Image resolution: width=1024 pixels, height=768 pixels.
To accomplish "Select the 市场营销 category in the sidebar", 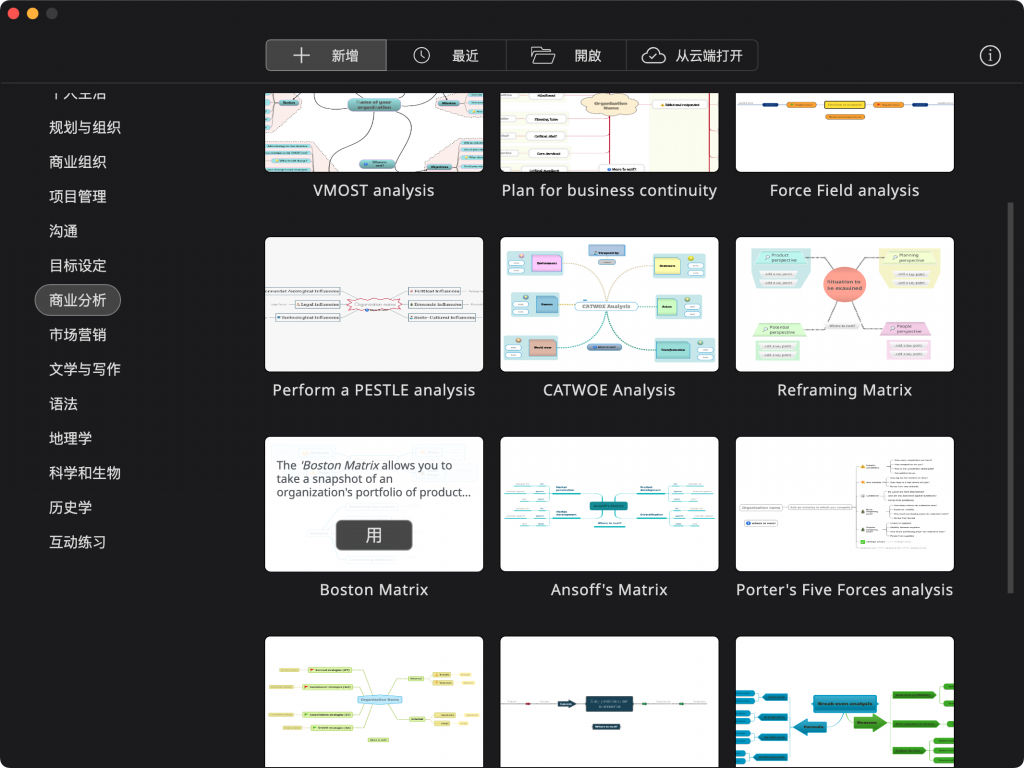I will [x=77, y=334].
